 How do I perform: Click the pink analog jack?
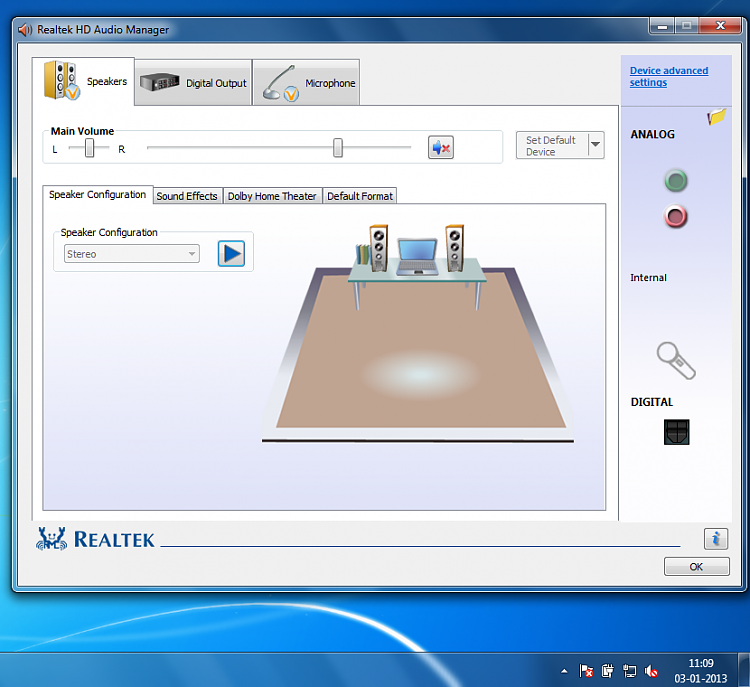point(676,216)
